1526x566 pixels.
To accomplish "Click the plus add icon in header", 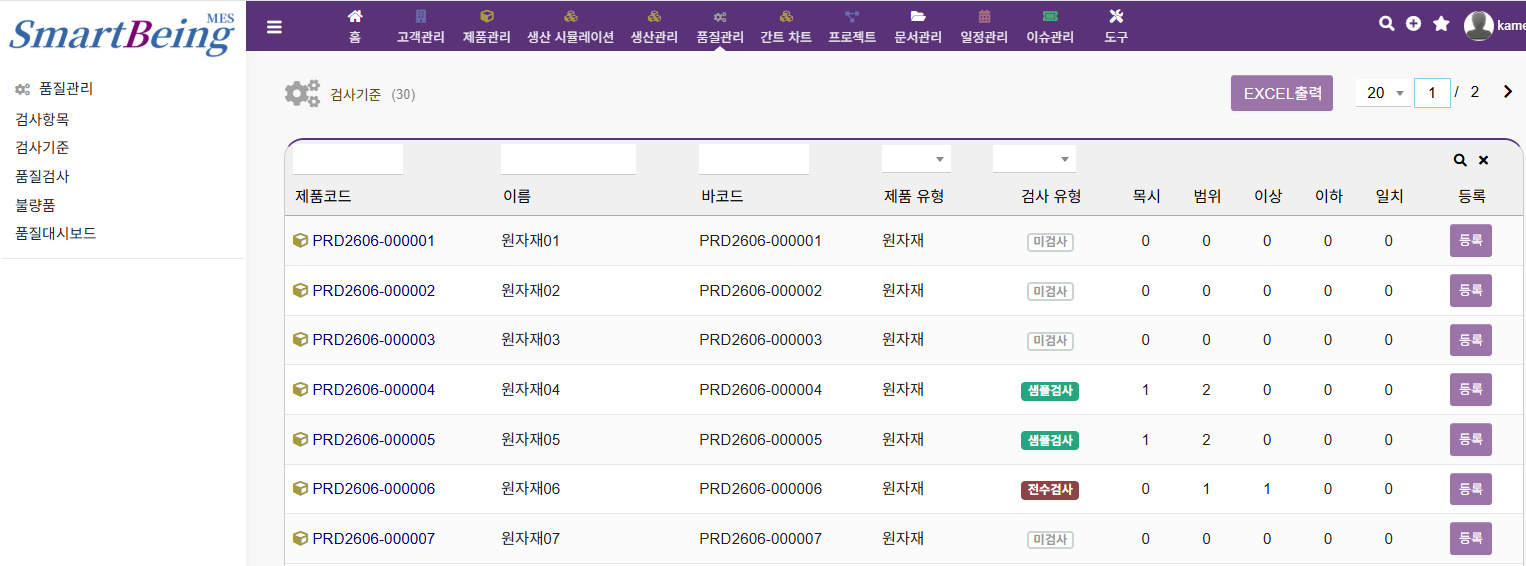I will pyautogui.click(x=1413, y=24).
